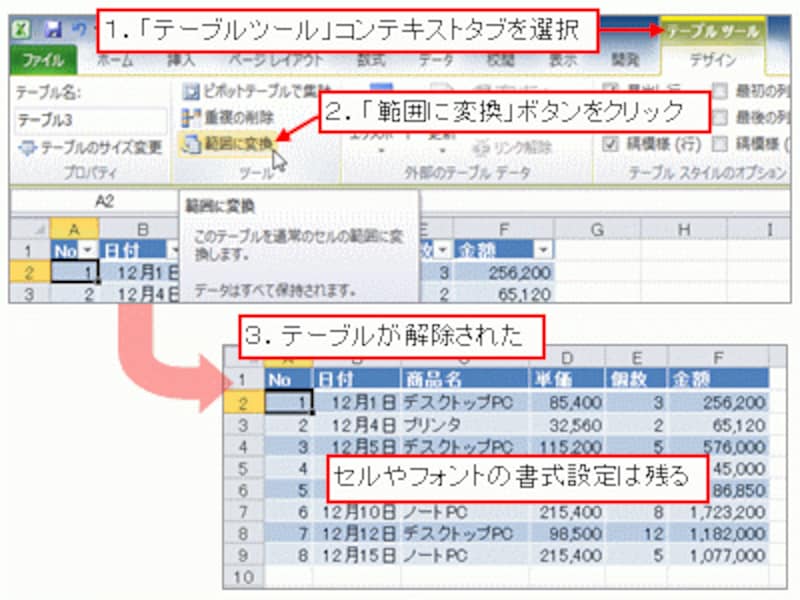Click the テーブル名 input field with テーブル3

coord(91,121)
